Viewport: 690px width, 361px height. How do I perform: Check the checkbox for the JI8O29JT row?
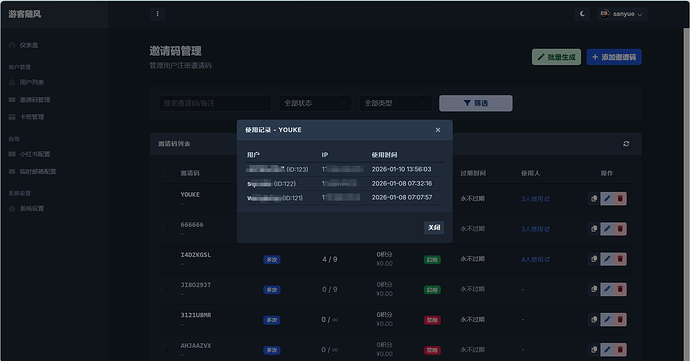tap(167, 289)
